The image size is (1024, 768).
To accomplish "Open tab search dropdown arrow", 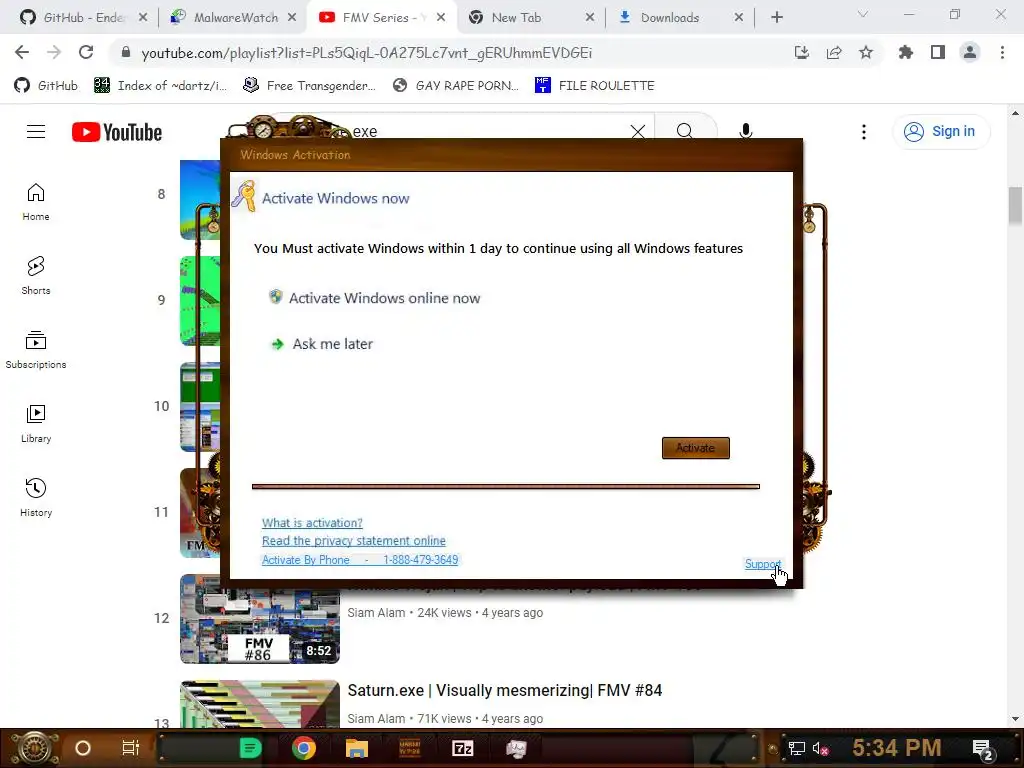I will pyautogui.click(x=863, y=14).
